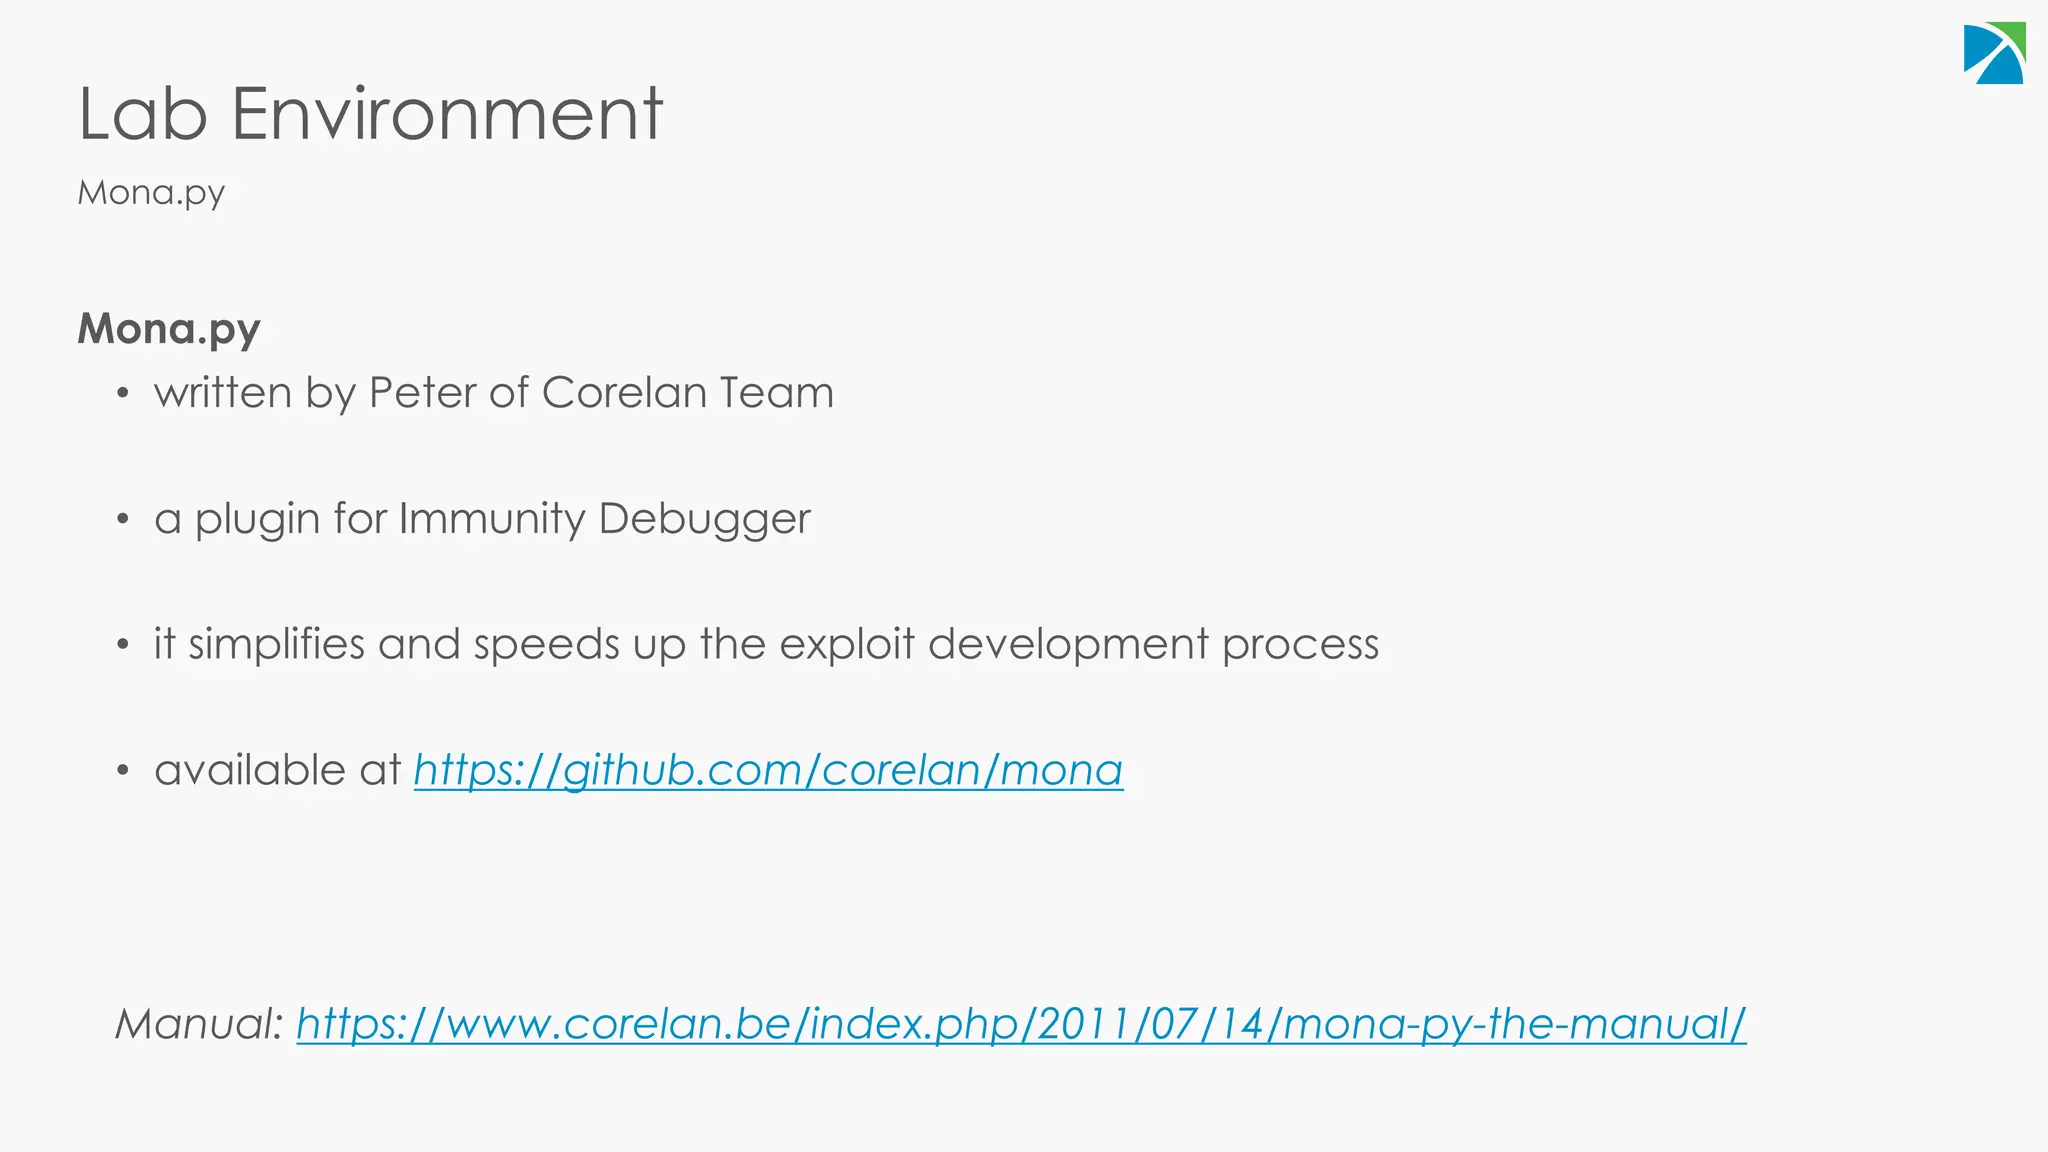Select the small Mona.py subtitle under title

coord(151,192)
